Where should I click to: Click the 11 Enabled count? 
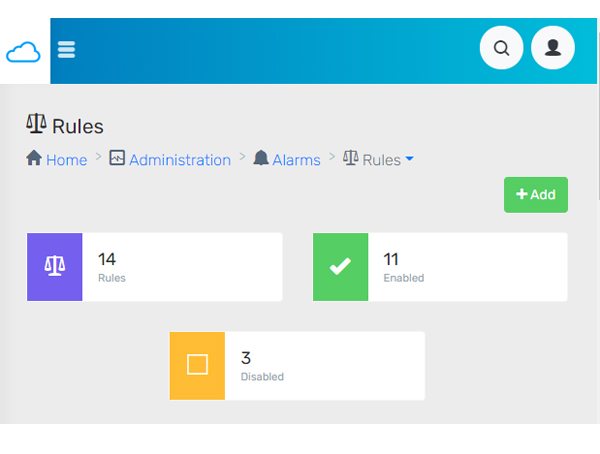391,259
